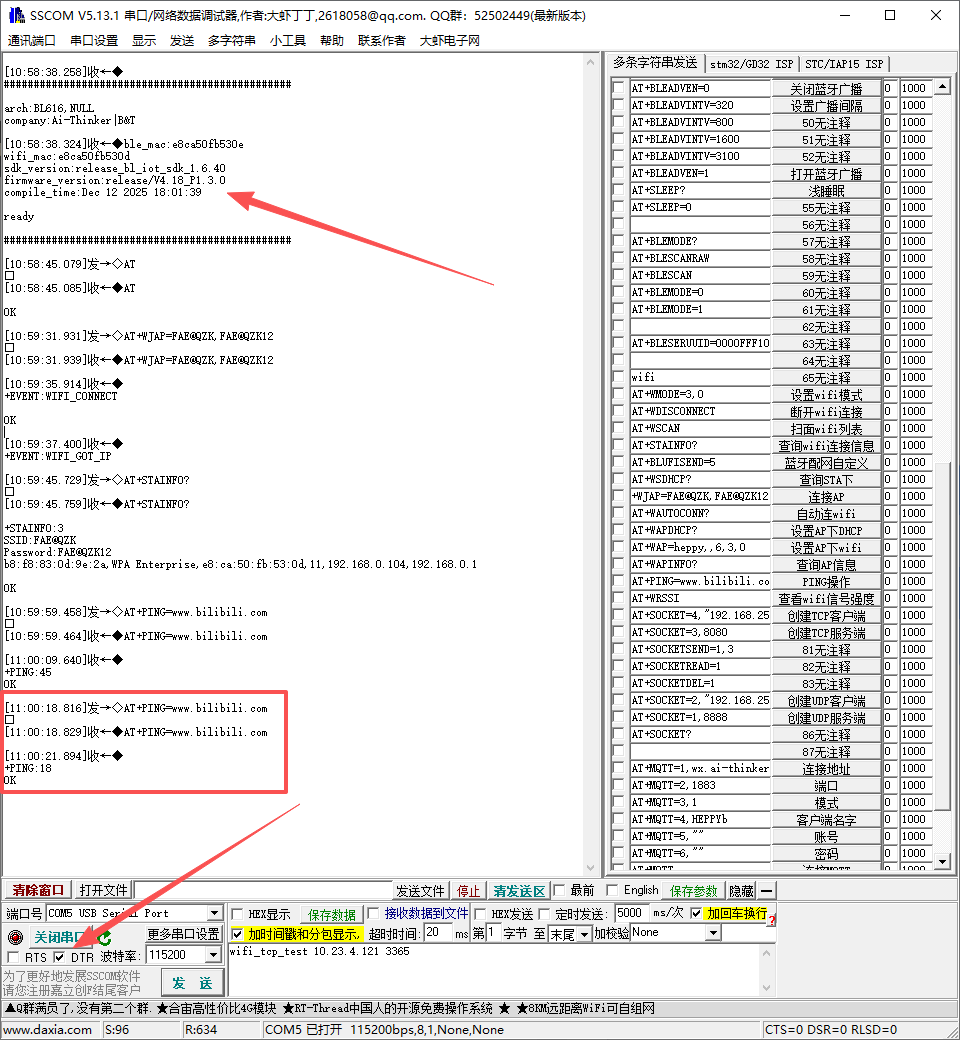Click the 5000 ms timed send interval field
This screenshot has width=960, height=1040.
click(632, 913)
